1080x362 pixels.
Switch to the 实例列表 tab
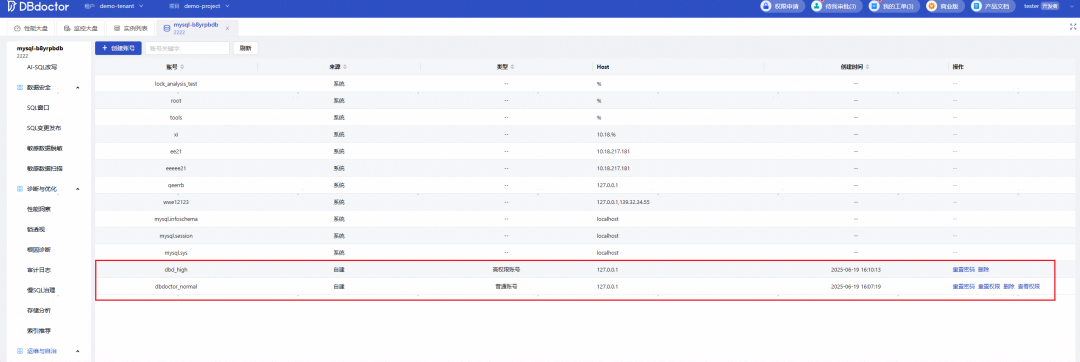click(x=130, y=28)
